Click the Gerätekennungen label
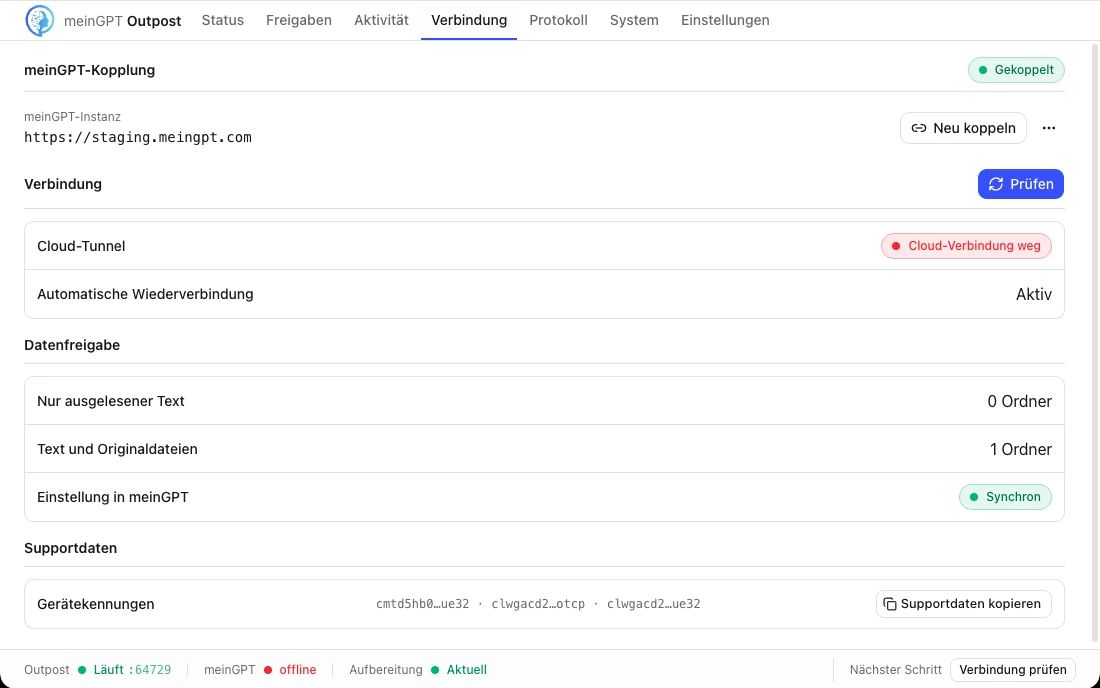This screenshot has height=688, width=1100. click(x=95, y=605)
